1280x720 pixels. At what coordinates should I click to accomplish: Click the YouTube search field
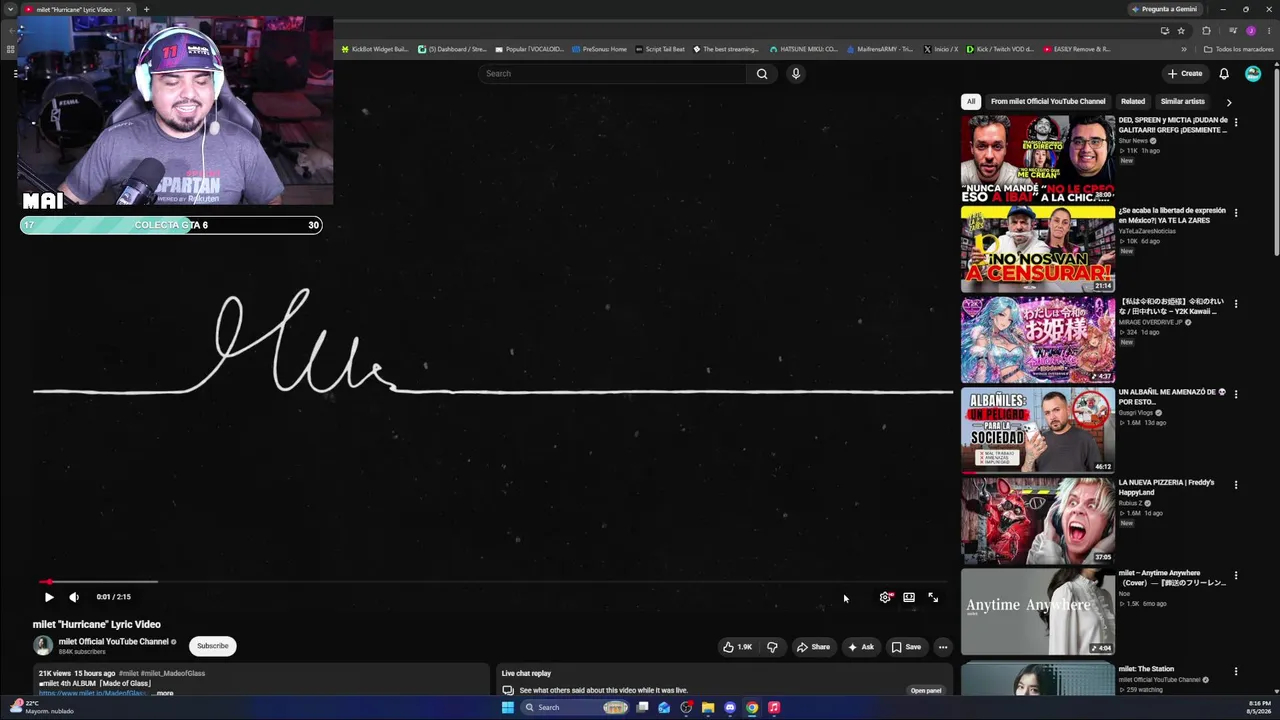(612, 73)
